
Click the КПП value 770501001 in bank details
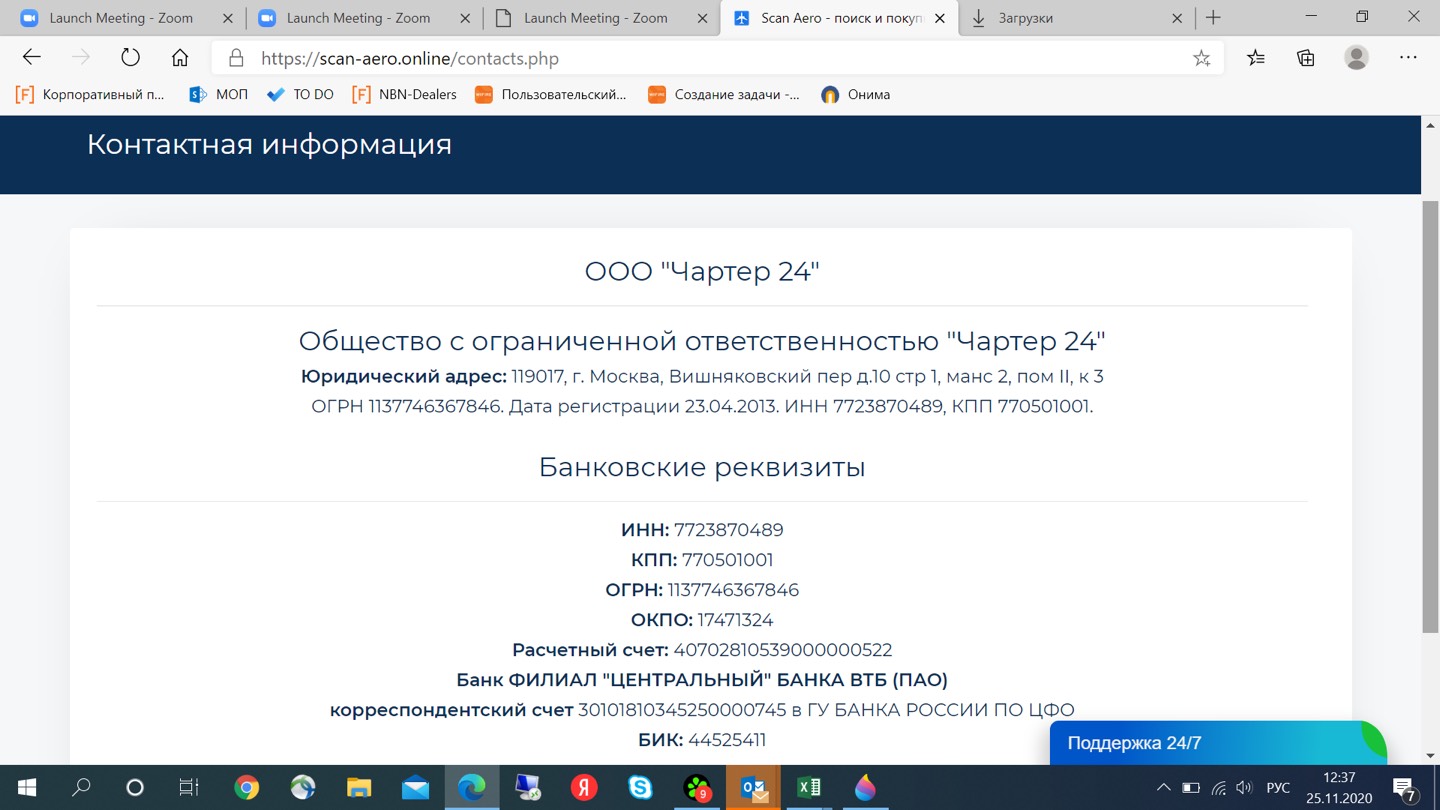pyautogui.click(x=727, y=560)
